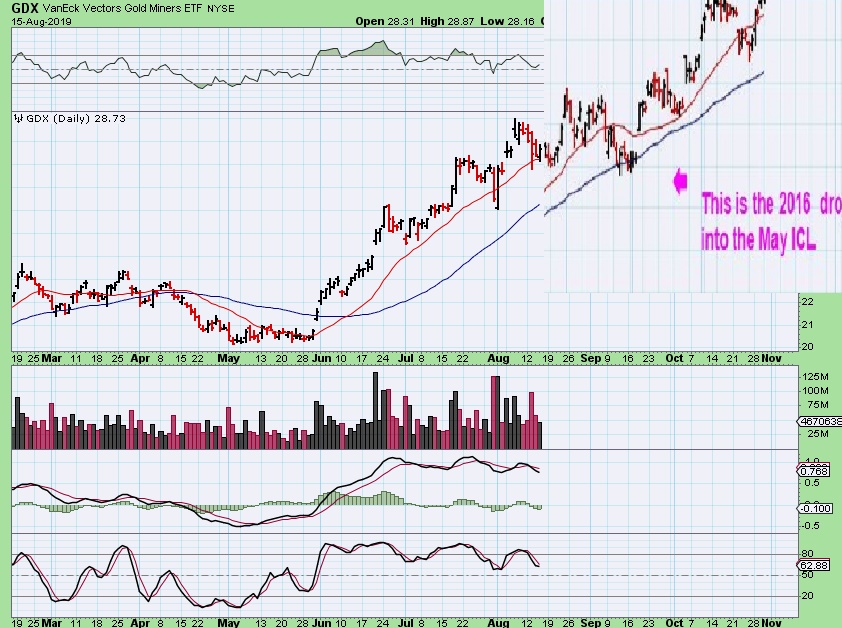Click Sep on the price chart date axis
This screenshot has height=628, width=842.
(591, 358)
